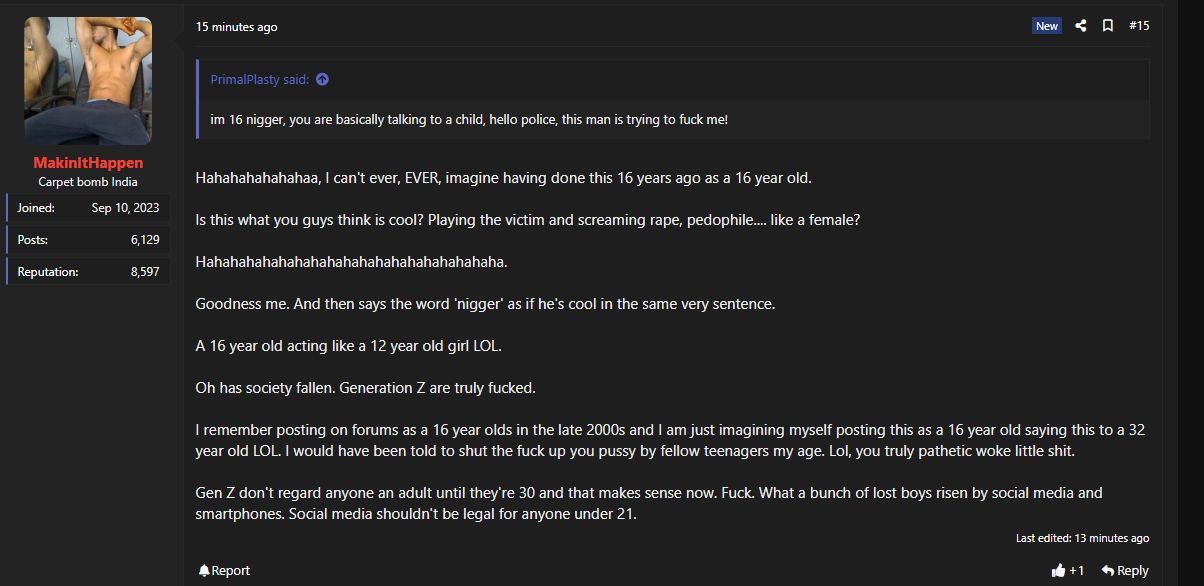
Task: Bookmark this post using the bookmark icon
Action: point(1108,26)
